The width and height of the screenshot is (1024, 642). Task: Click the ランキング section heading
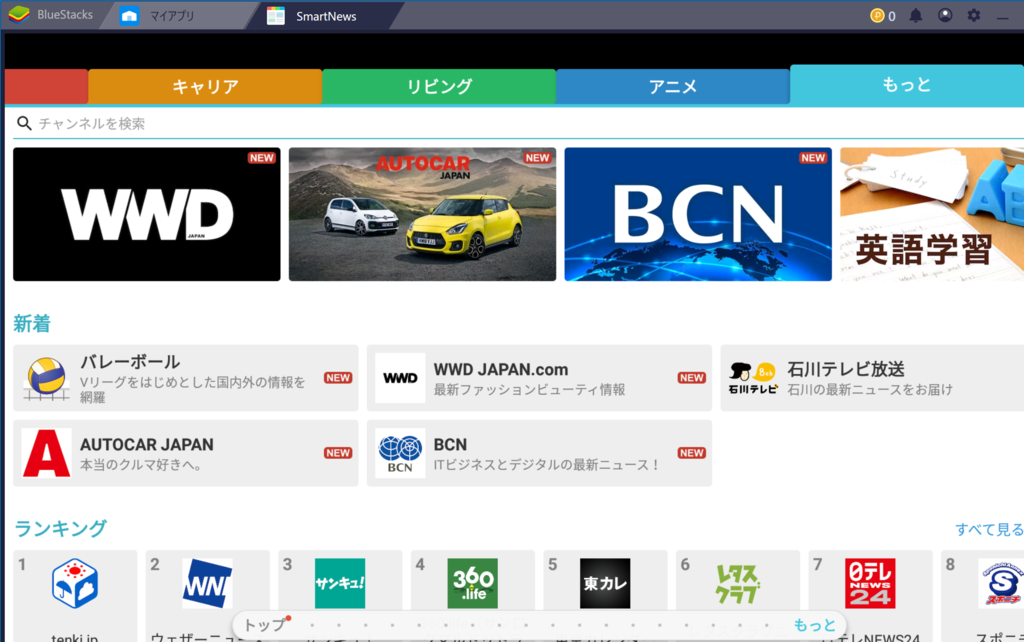point(60,528)
